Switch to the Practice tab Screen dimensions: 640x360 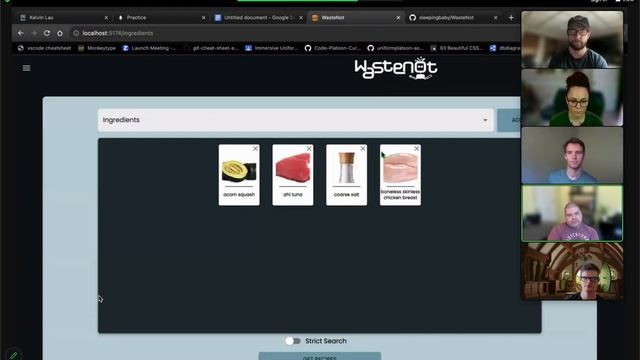pyautogui.click(x=160, y=18)
